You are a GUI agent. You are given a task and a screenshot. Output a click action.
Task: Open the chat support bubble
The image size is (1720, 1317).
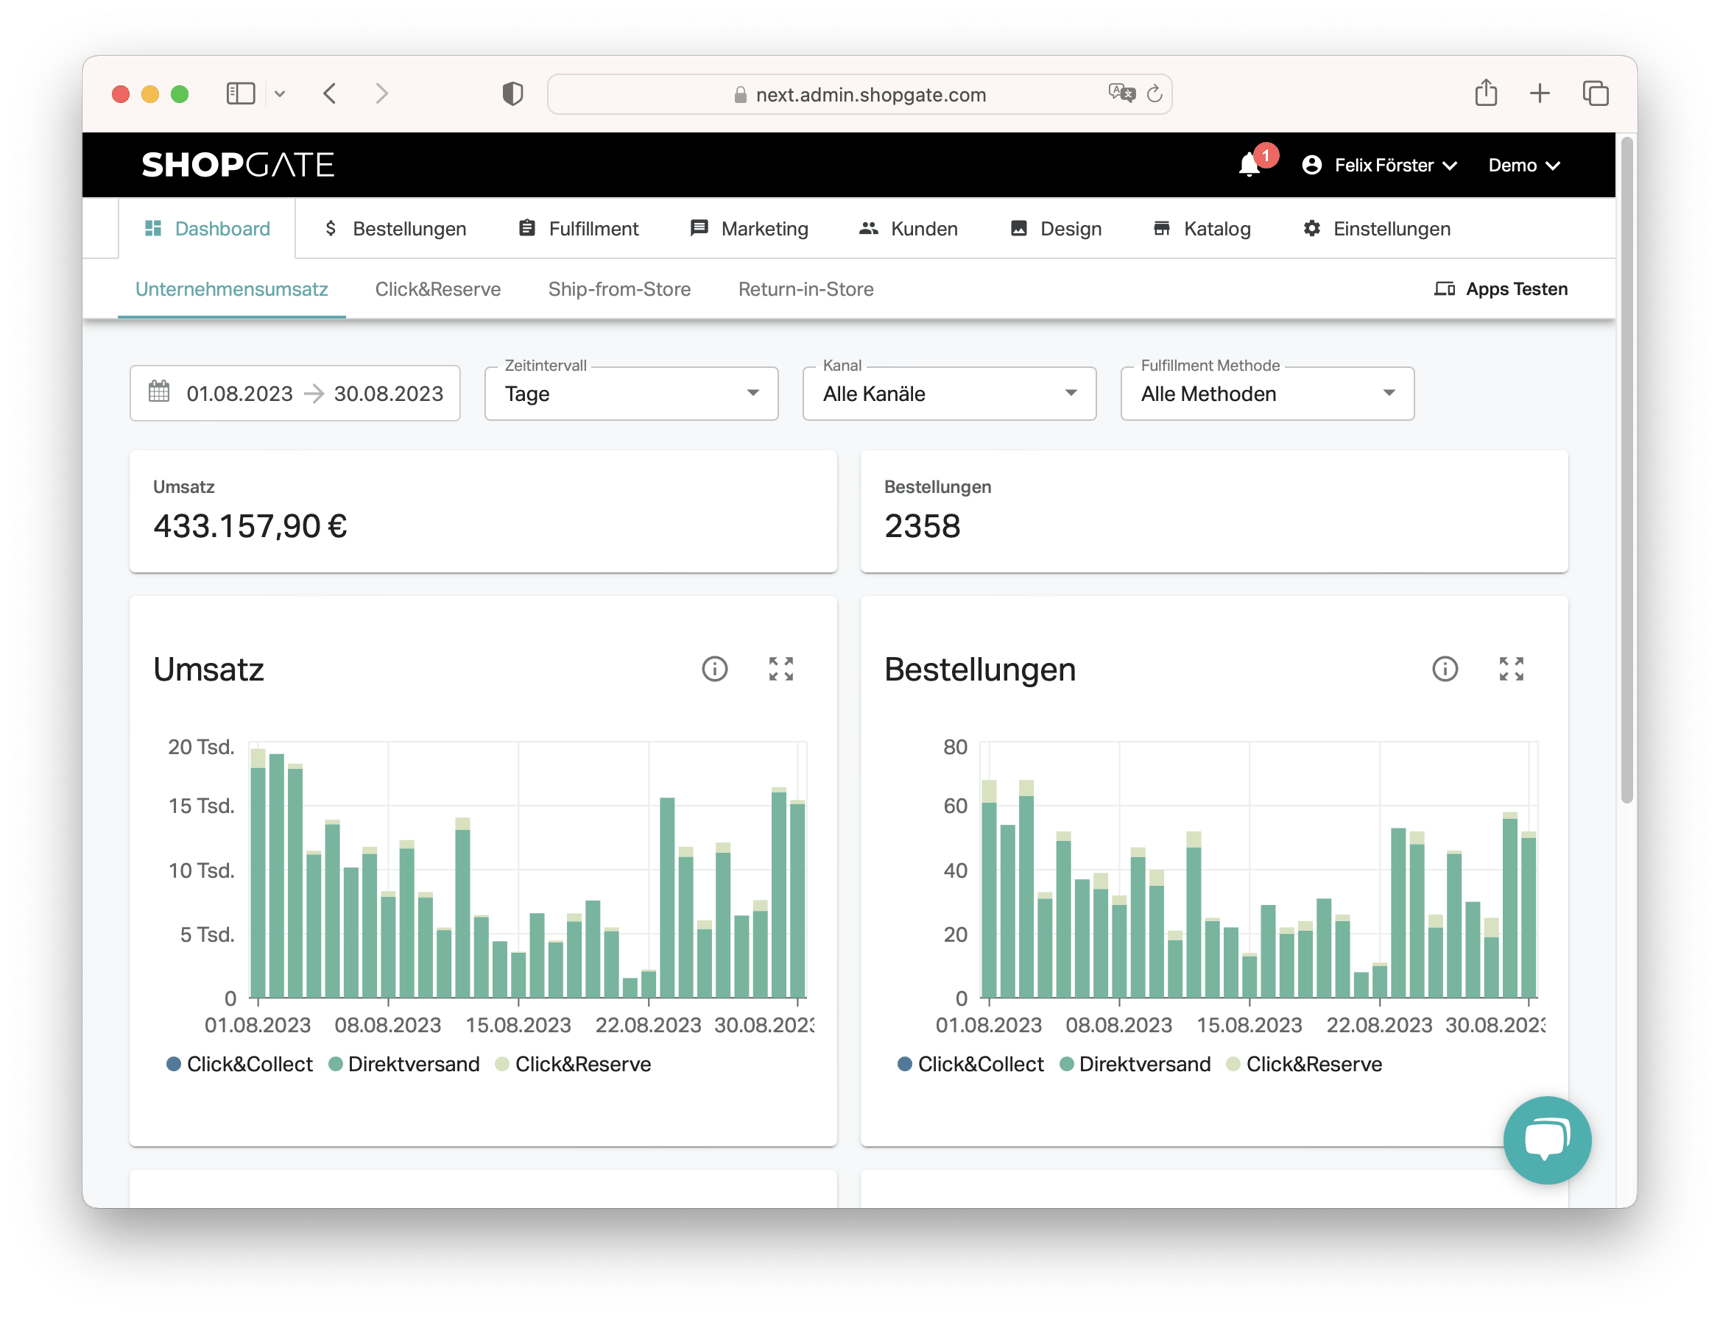[1546, 1140]
